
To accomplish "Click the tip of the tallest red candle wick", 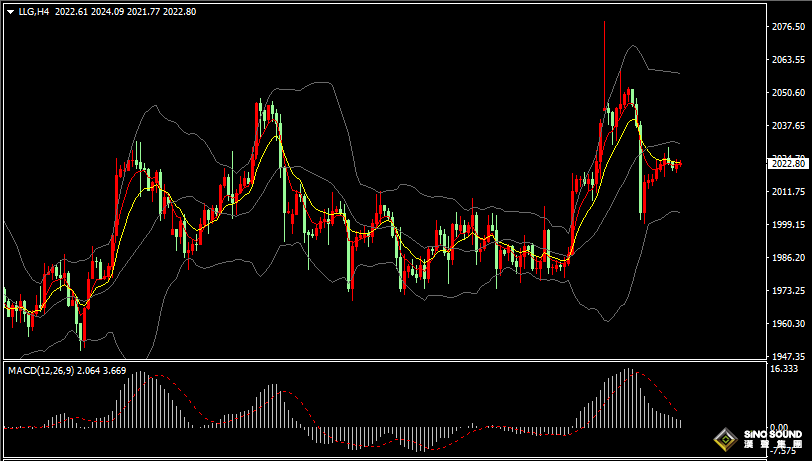I will (x=604, y=22).
